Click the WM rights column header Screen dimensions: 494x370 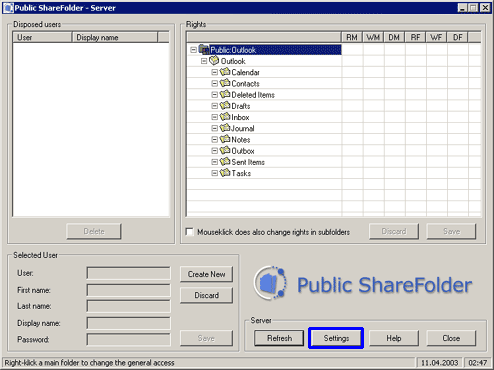pyautogui.click(x=373, y=37)
